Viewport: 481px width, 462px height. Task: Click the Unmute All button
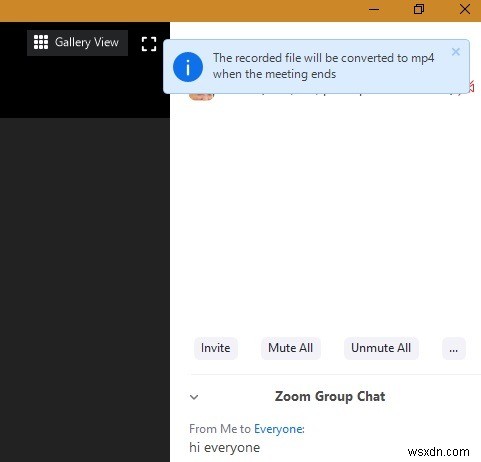(381, 348)
